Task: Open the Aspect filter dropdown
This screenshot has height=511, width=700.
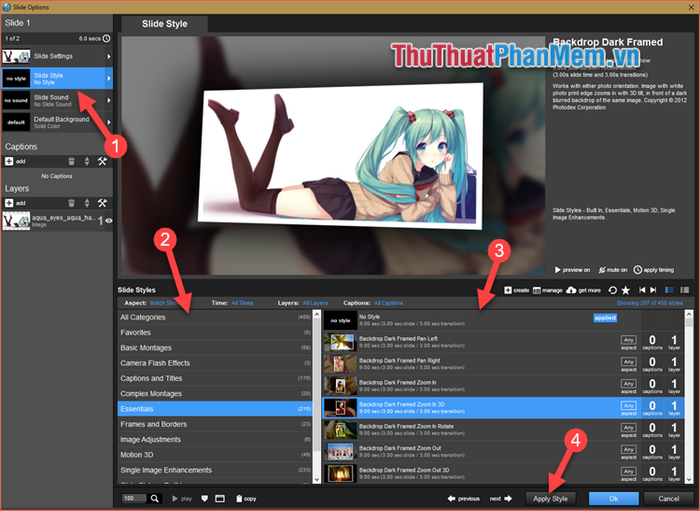Action: pos(163,303)
